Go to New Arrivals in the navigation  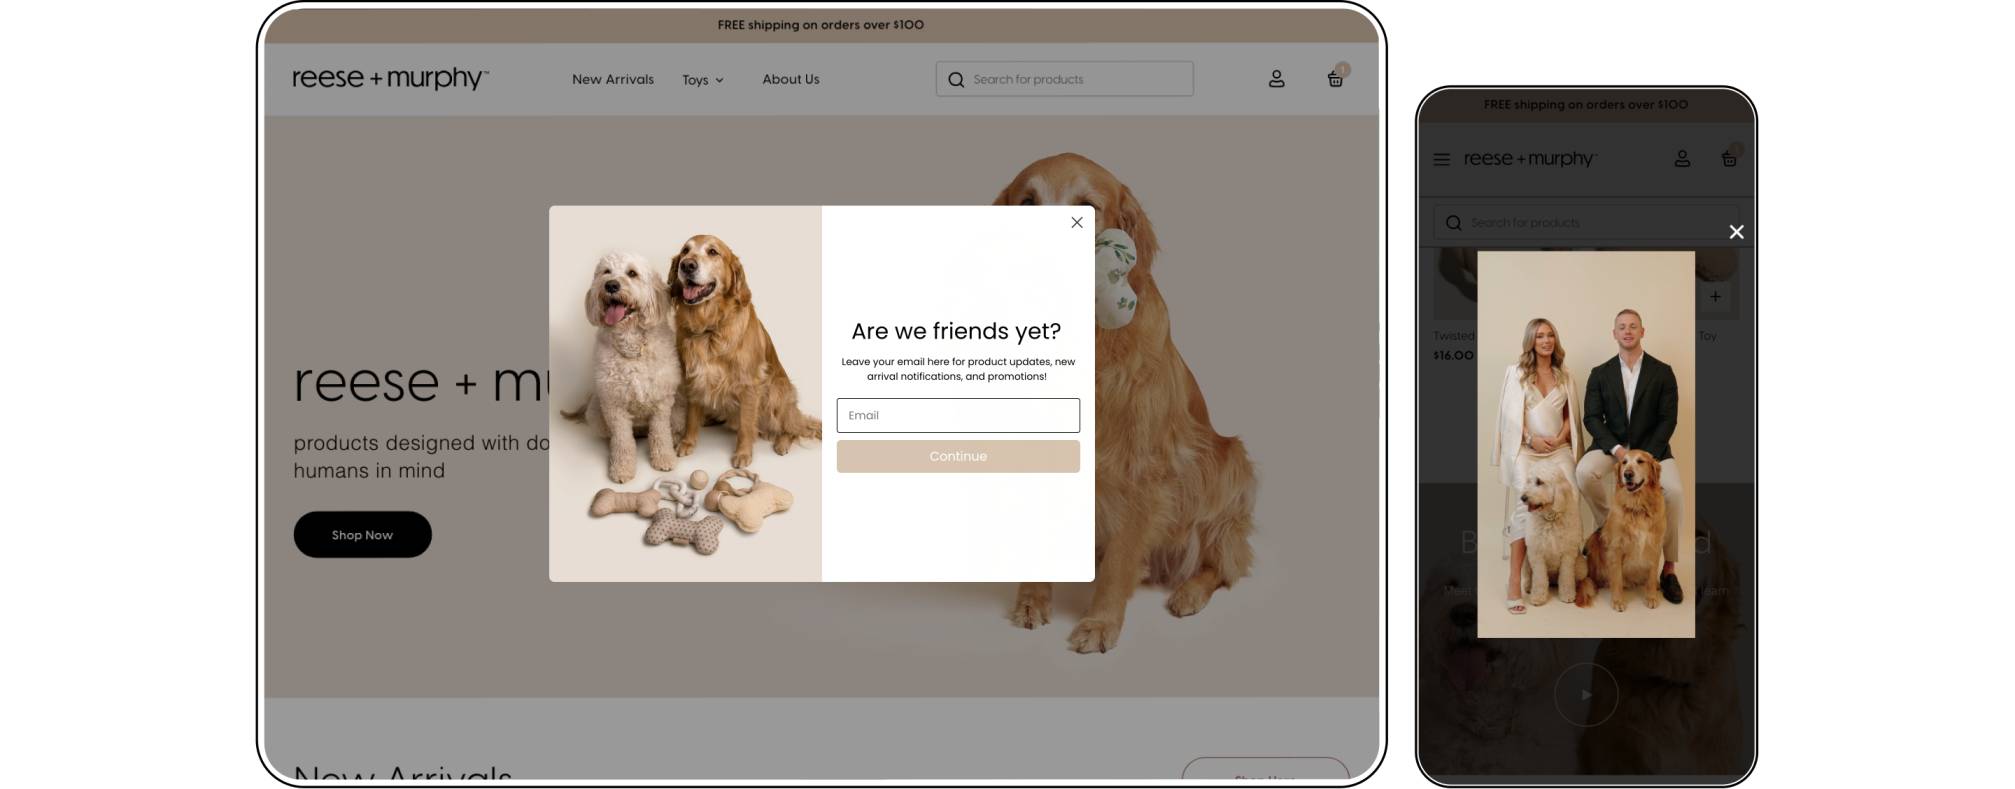click(x=612, y=79)
